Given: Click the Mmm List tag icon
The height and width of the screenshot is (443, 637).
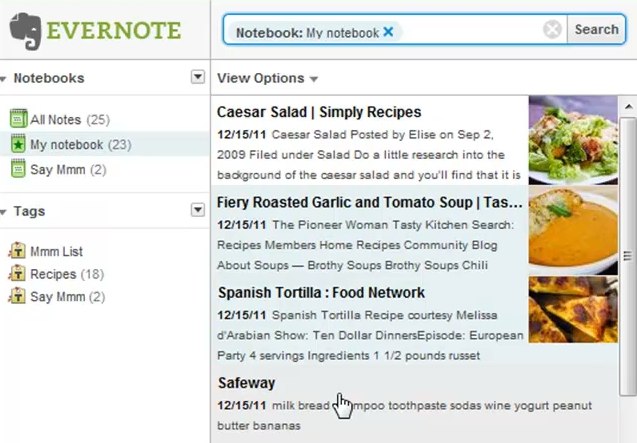Looking at the screenshot, I should click(x=17, y=250).
